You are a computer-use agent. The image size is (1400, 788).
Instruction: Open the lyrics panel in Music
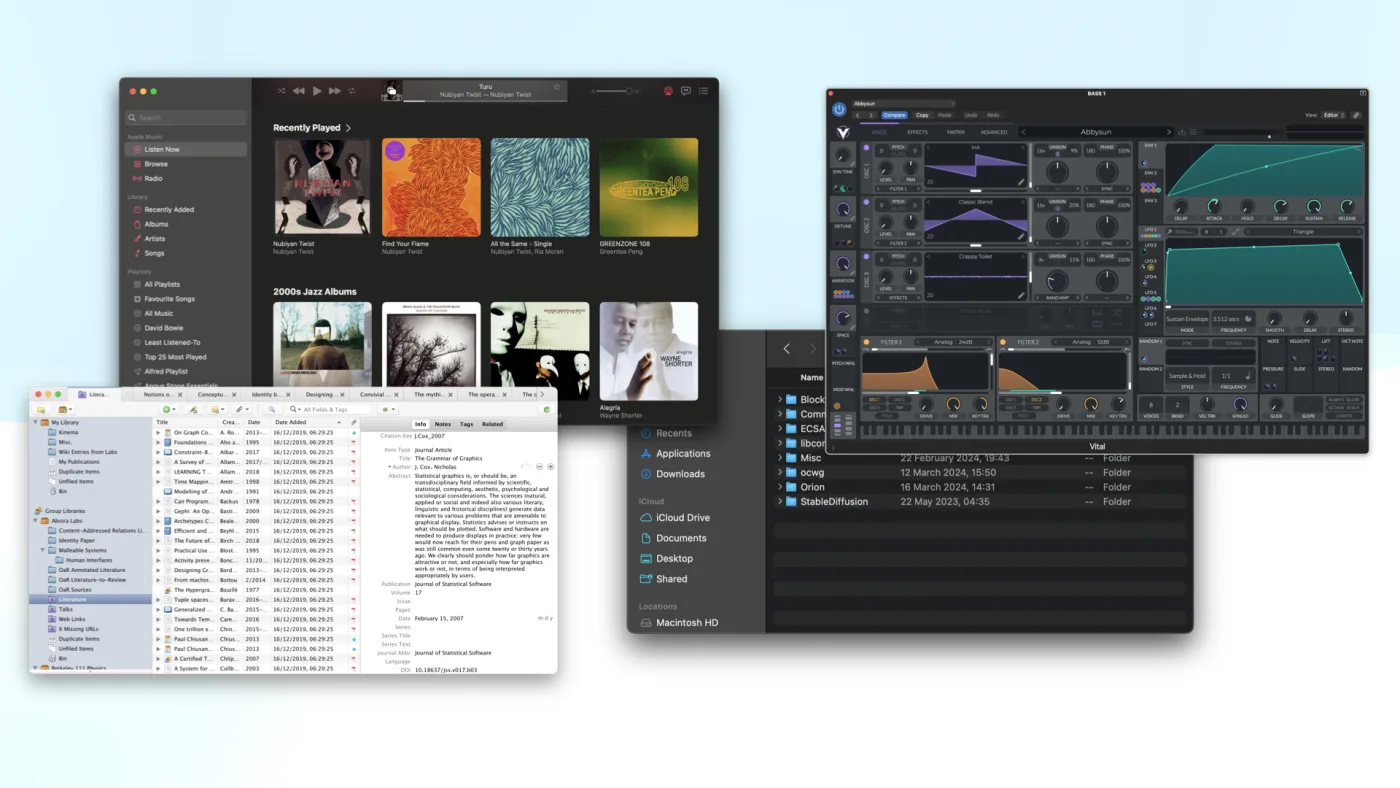pyautogui.click(x=686, y=91)
